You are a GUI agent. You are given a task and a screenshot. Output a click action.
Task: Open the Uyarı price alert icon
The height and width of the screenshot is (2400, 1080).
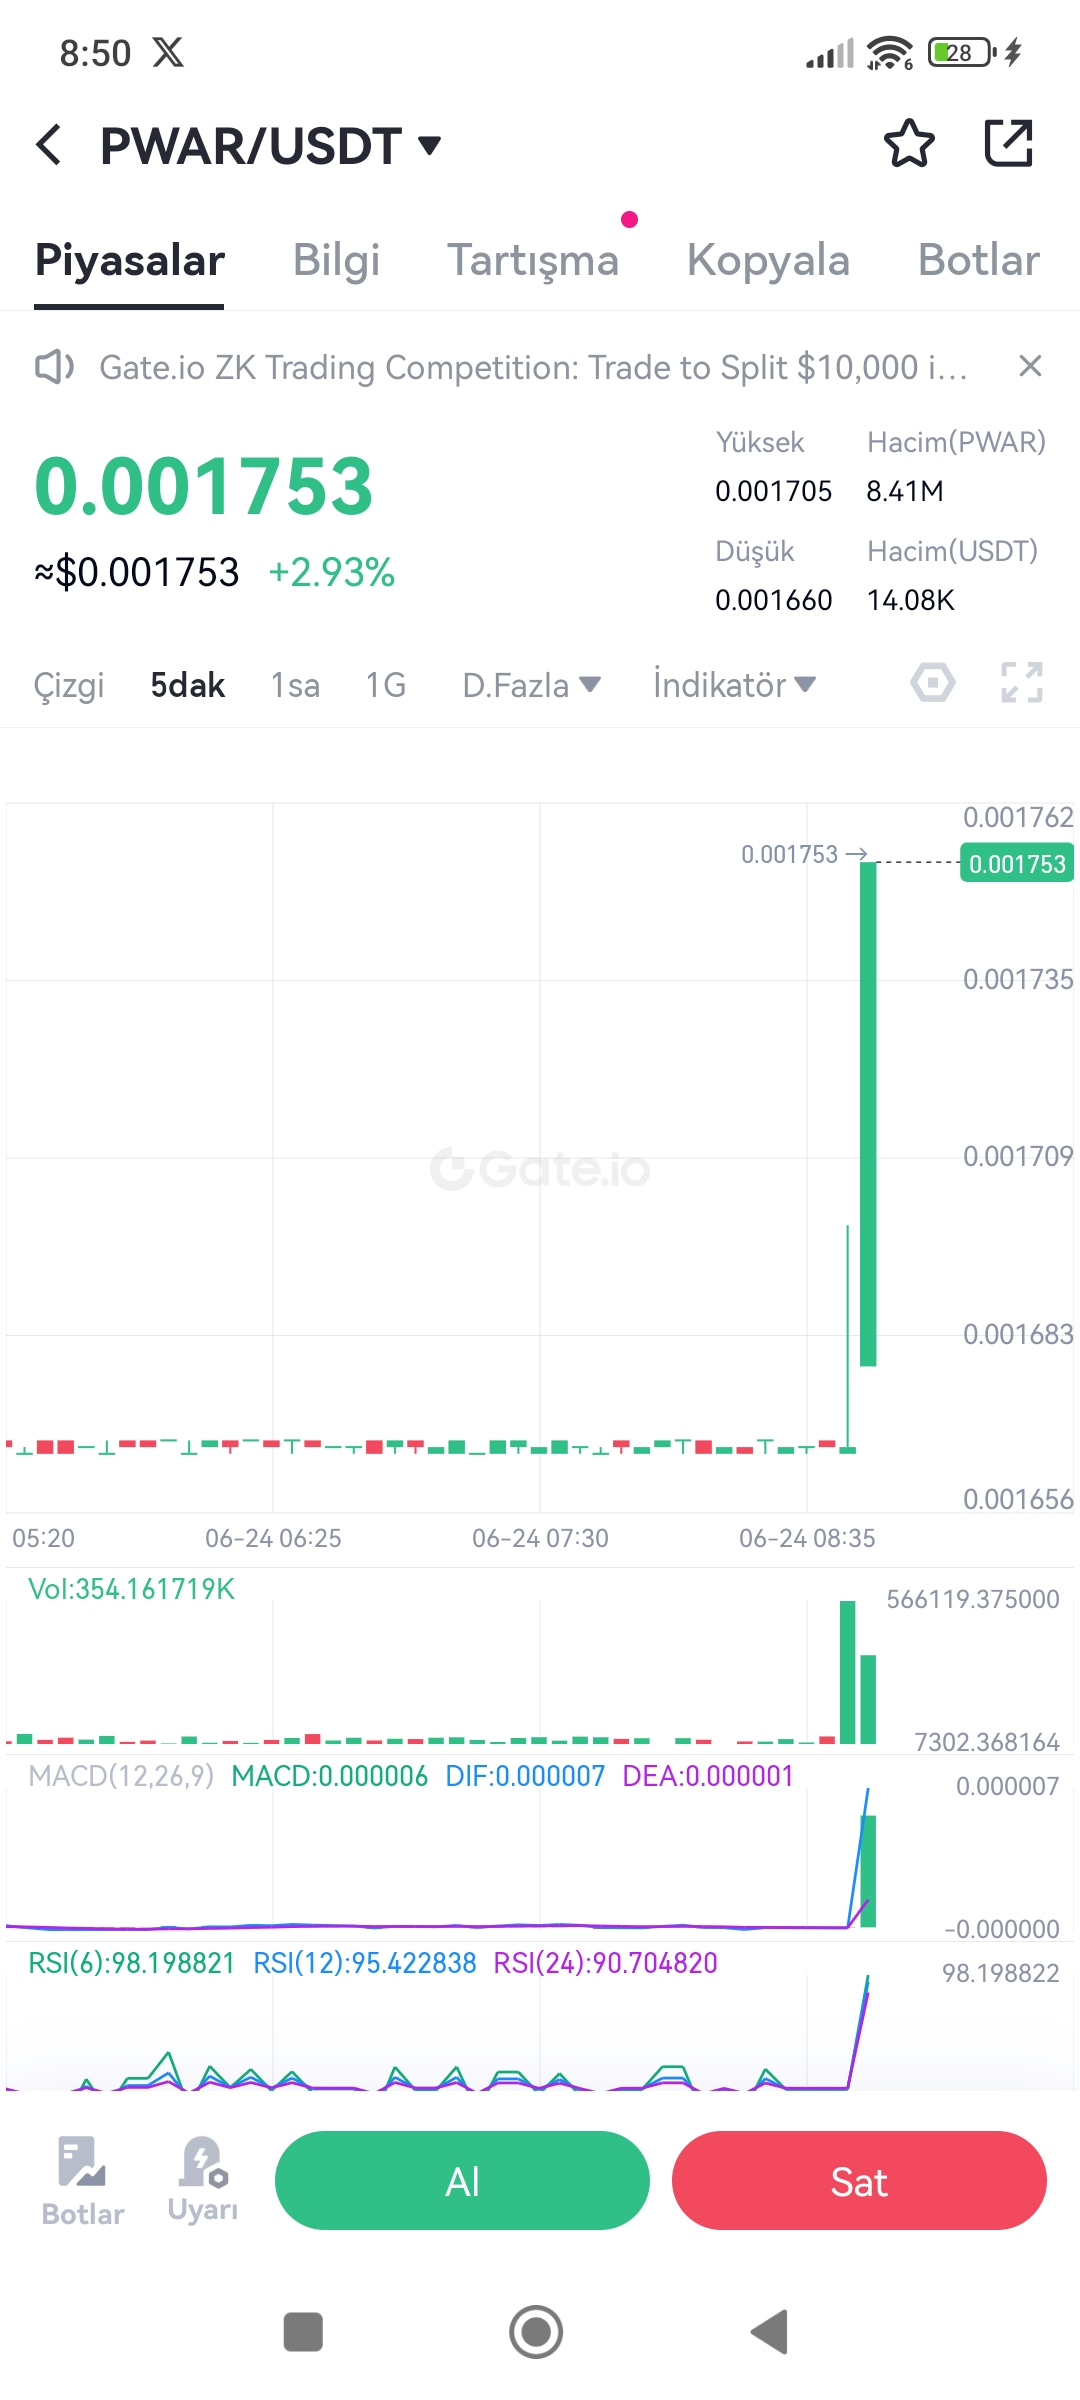click(x=203, y=2180)
